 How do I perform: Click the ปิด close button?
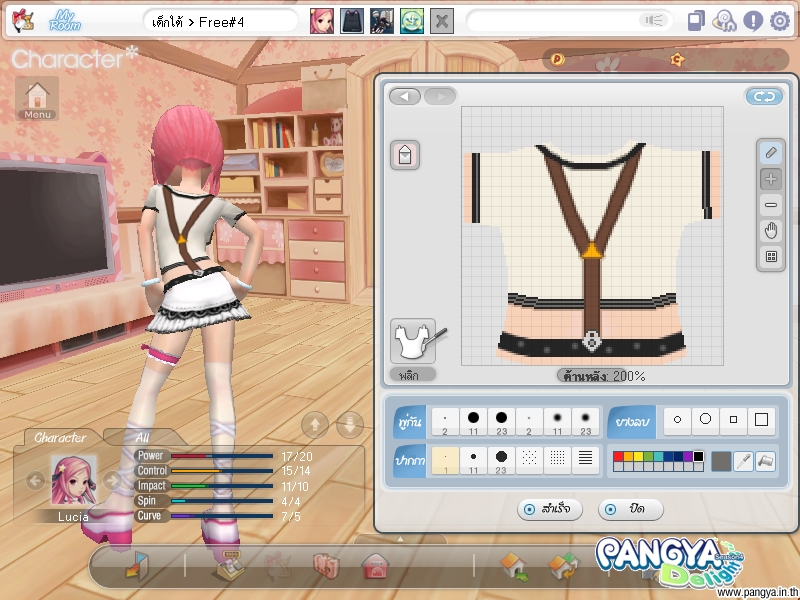(x=631, y=509)
